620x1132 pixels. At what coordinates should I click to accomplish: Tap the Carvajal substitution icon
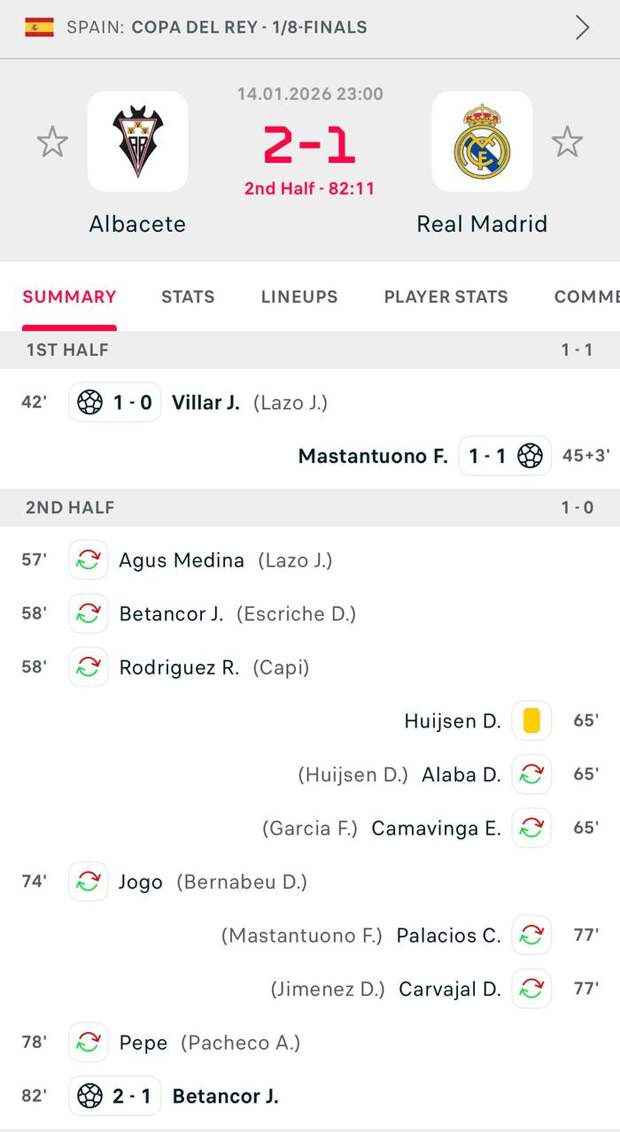pyautogui.click(x=531, y=989)
